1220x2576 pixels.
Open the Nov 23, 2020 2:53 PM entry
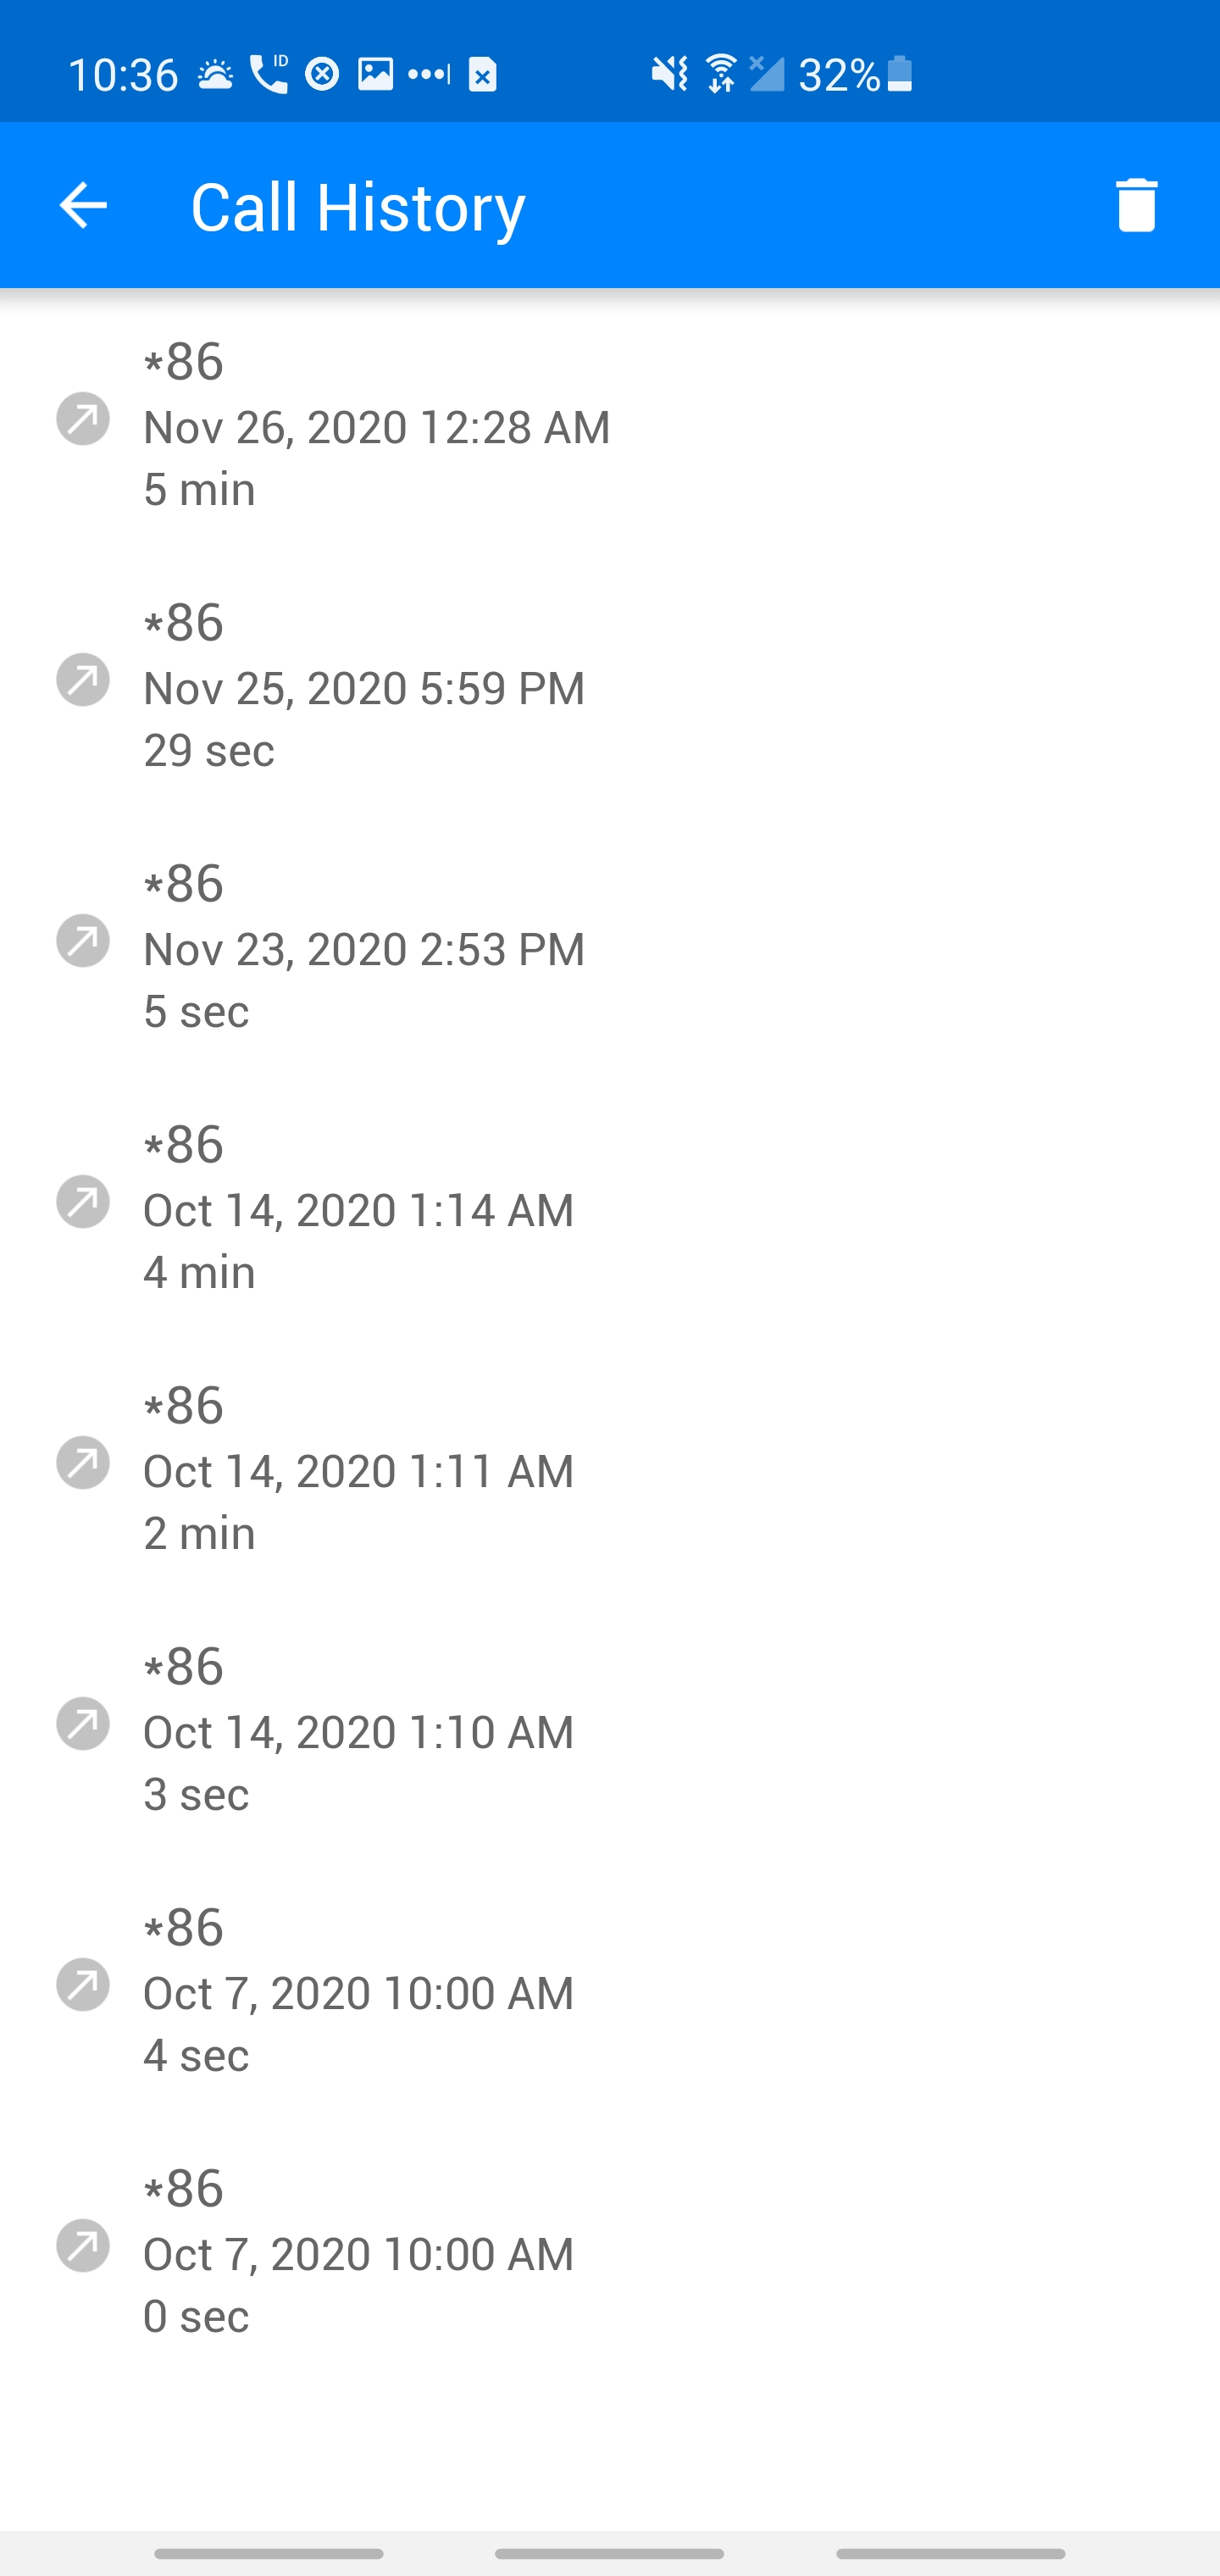pyautogui.click(x=363, y=949)
